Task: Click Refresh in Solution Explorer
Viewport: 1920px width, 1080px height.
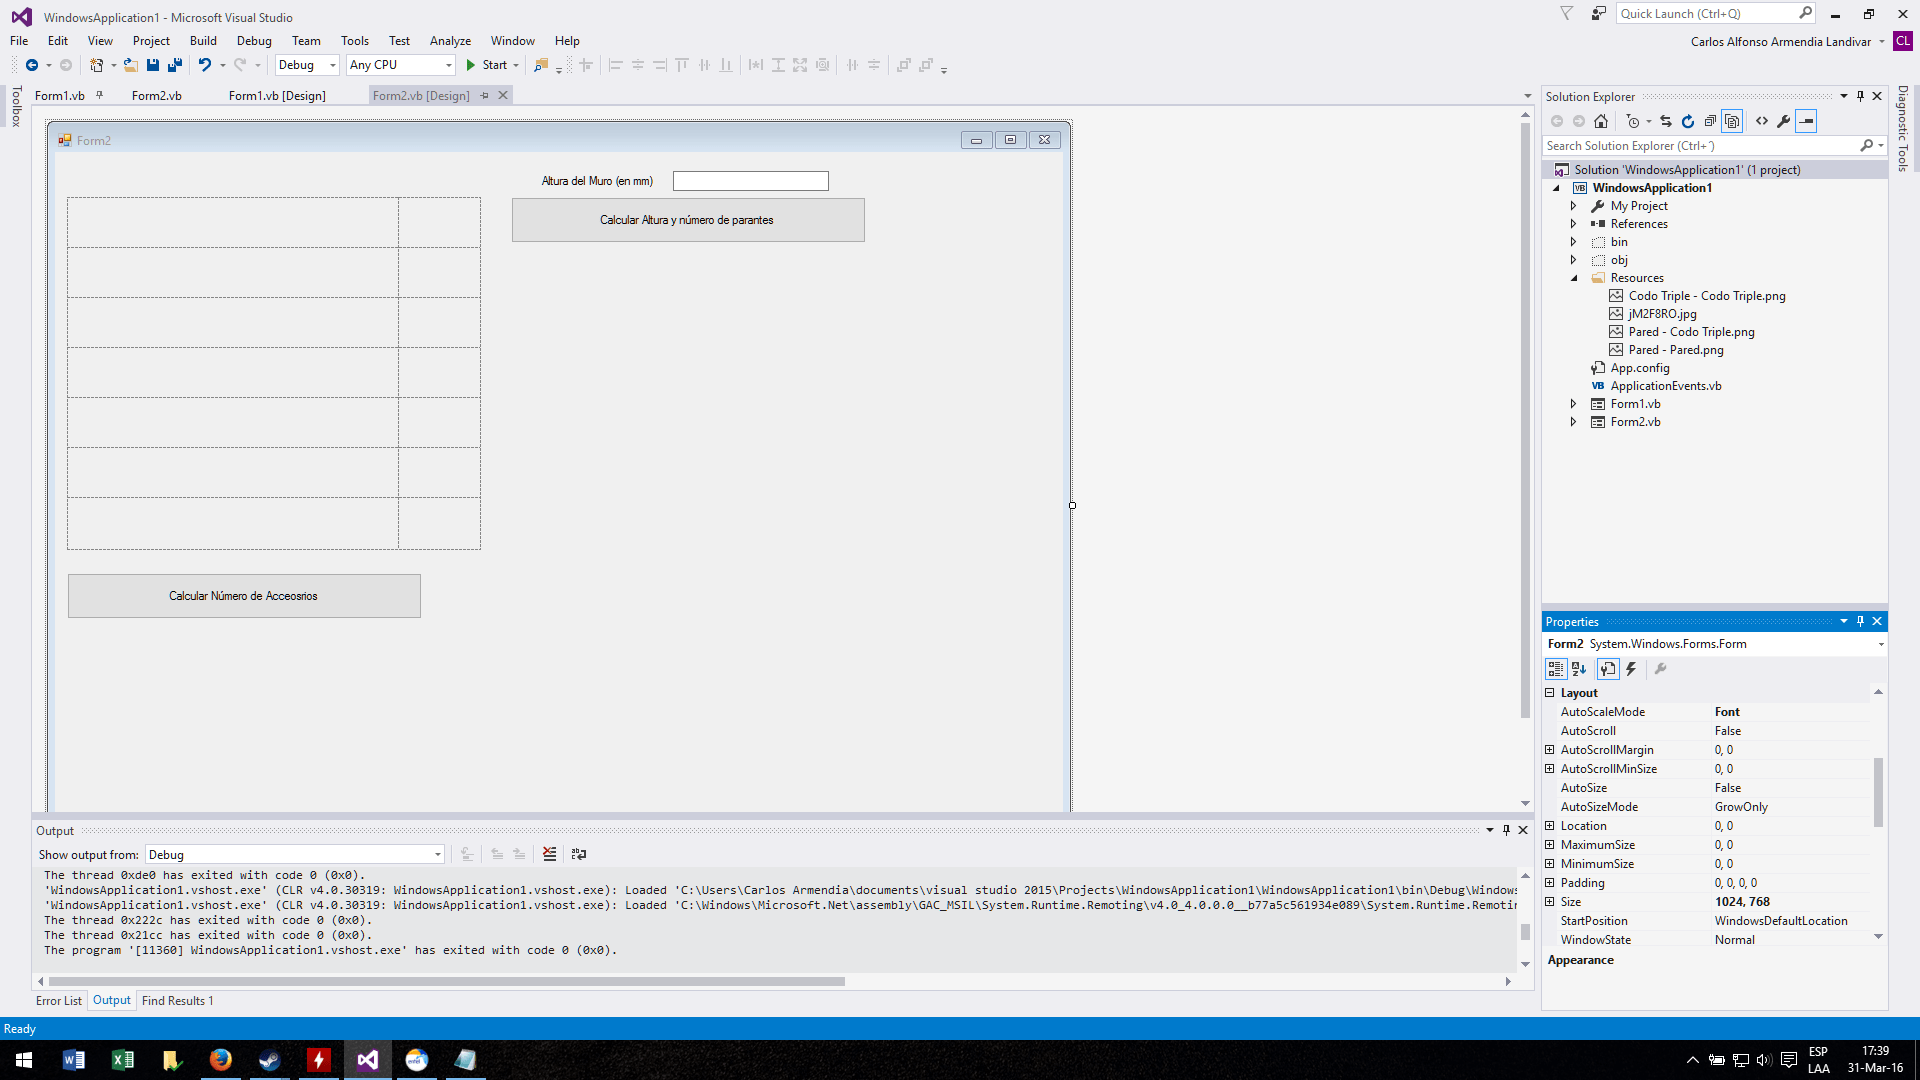Action: click(x=1688, y=121)
